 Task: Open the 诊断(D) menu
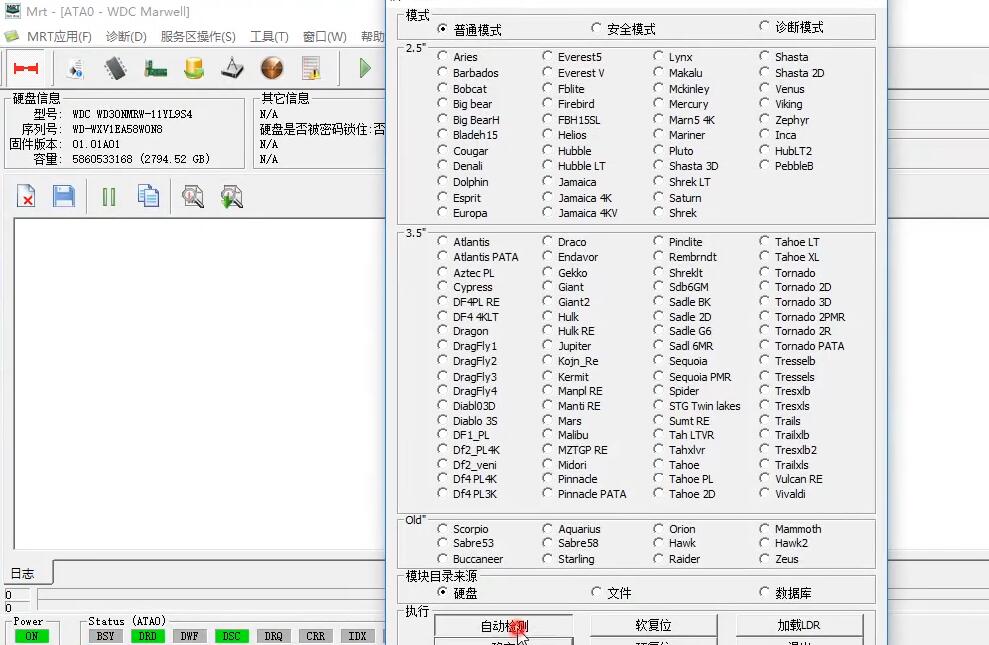pos(126,37)
